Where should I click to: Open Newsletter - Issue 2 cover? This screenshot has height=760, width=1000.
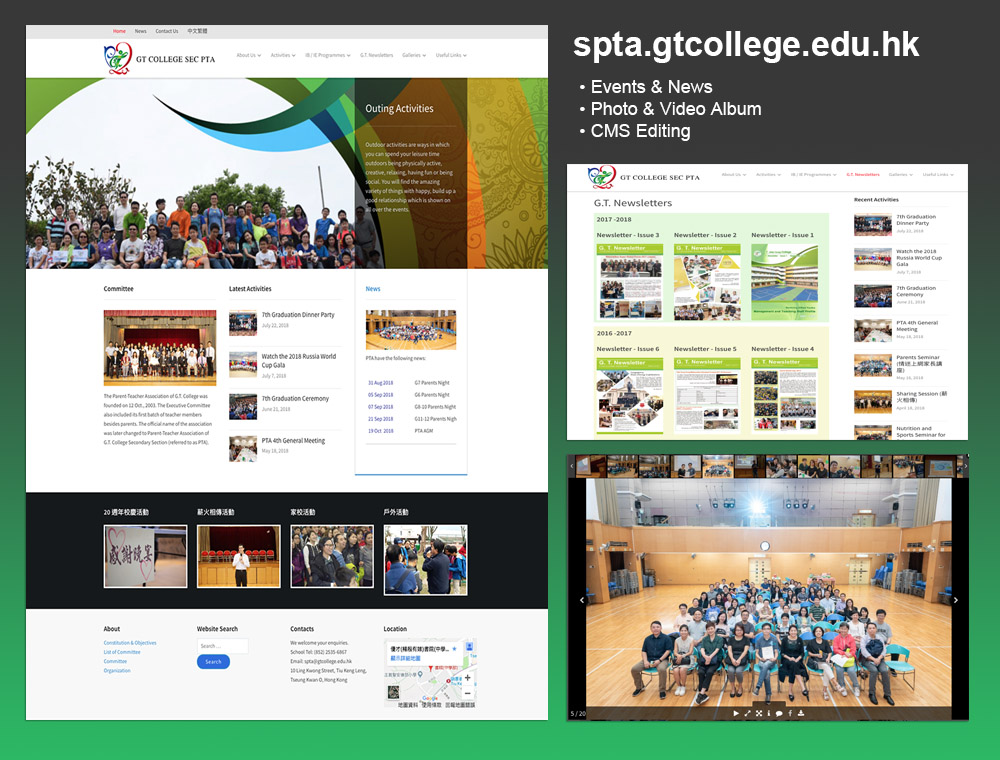click(707, 281)
